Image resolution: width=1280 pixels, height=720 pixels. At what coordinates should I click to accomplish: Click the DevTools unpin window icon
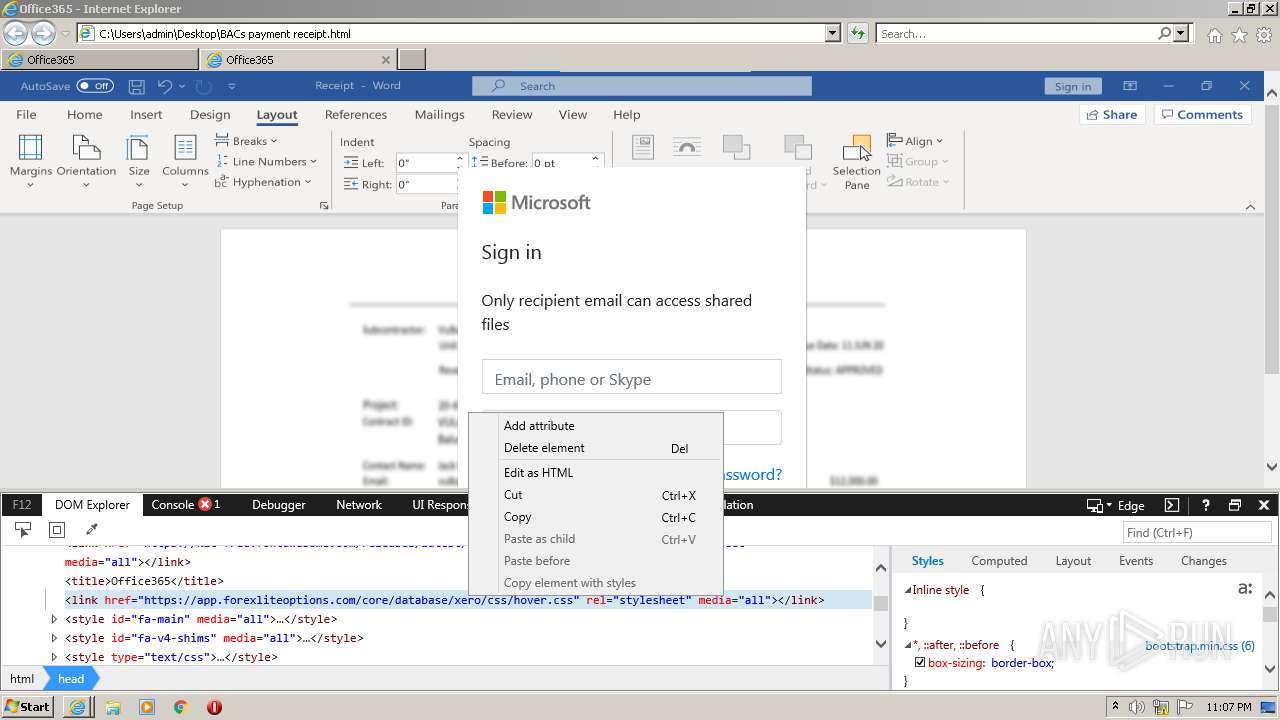[x=1235, y=505]
